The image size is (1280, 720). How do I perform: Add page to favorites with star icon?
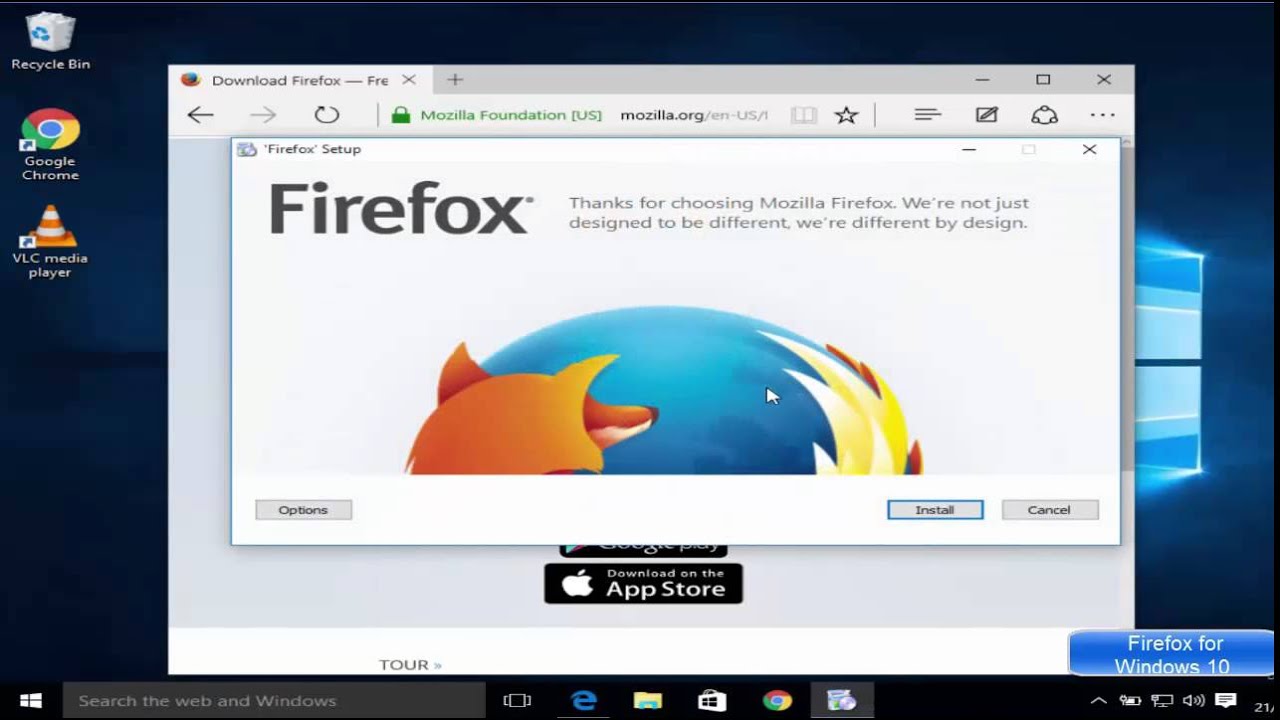[847, 115]
